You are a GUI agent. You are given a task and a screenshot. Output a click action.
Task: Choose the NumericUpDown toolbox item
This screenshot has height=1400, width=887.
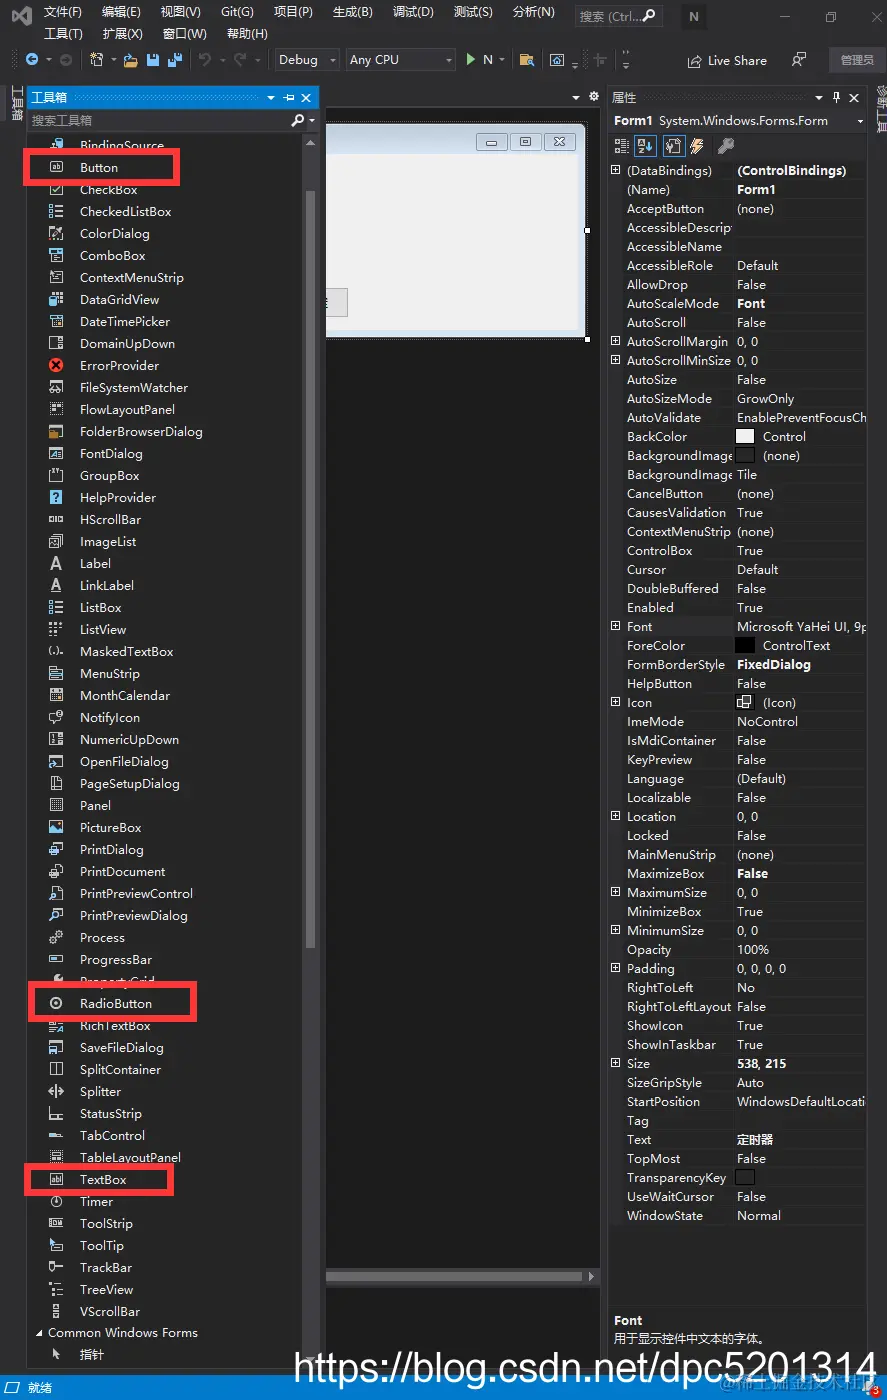pyautogui.click(x=129, y=740)
